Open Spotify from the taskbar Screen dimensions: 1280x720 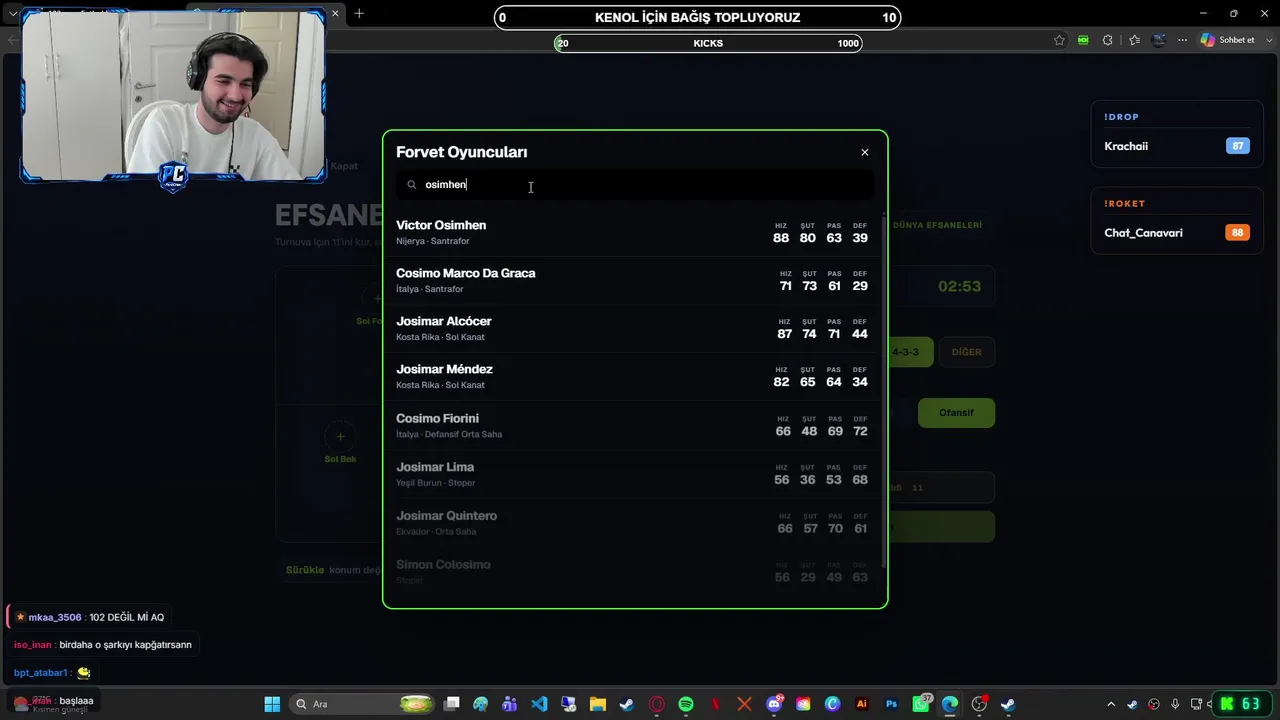[x=686, y=704]
